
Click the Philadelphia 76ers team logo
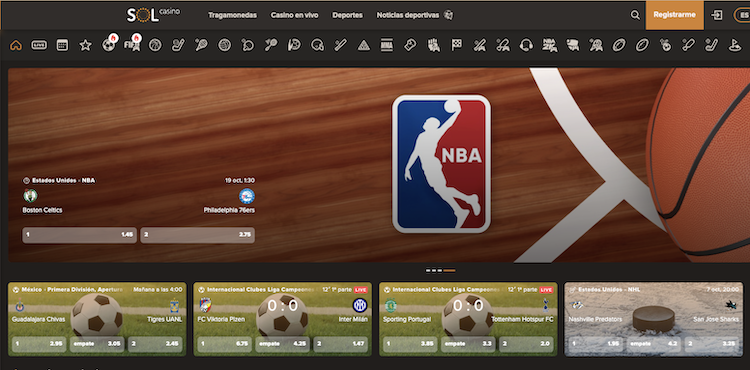click(x=247, y=196)
